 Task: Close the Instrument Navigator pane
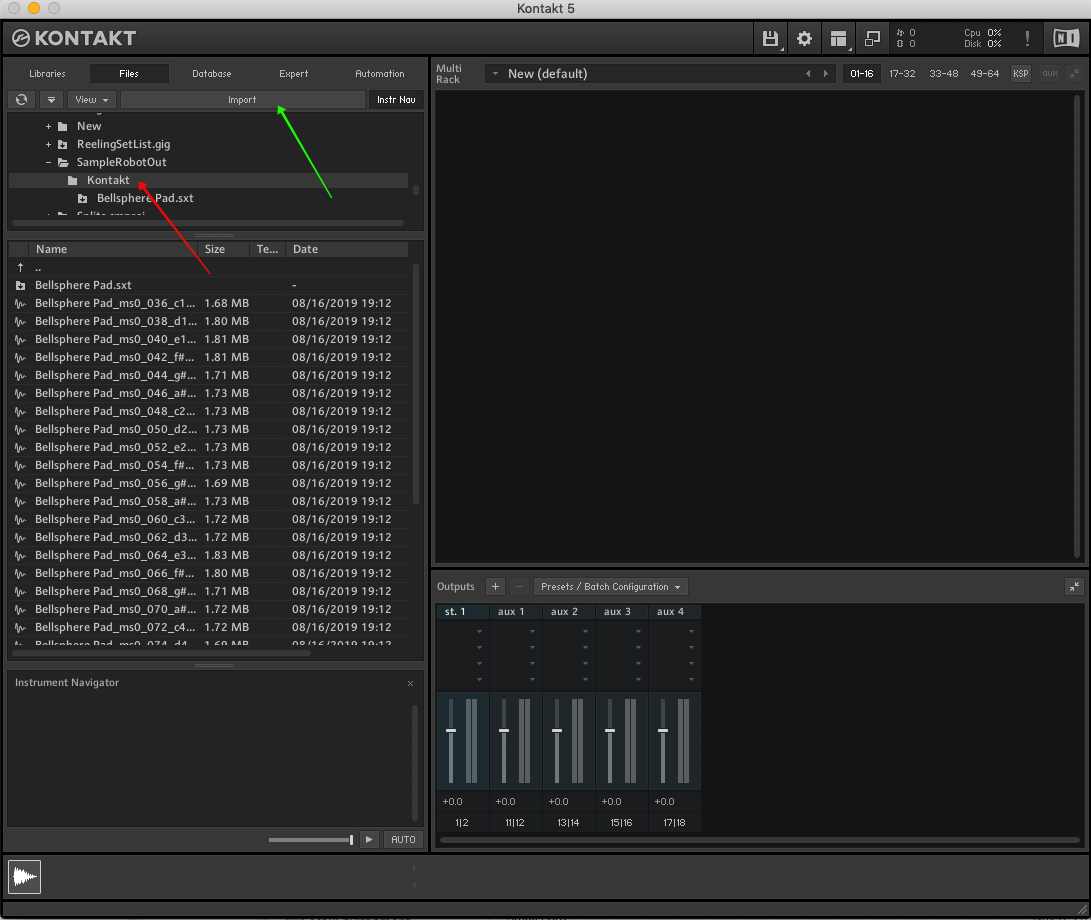(411, 683)
